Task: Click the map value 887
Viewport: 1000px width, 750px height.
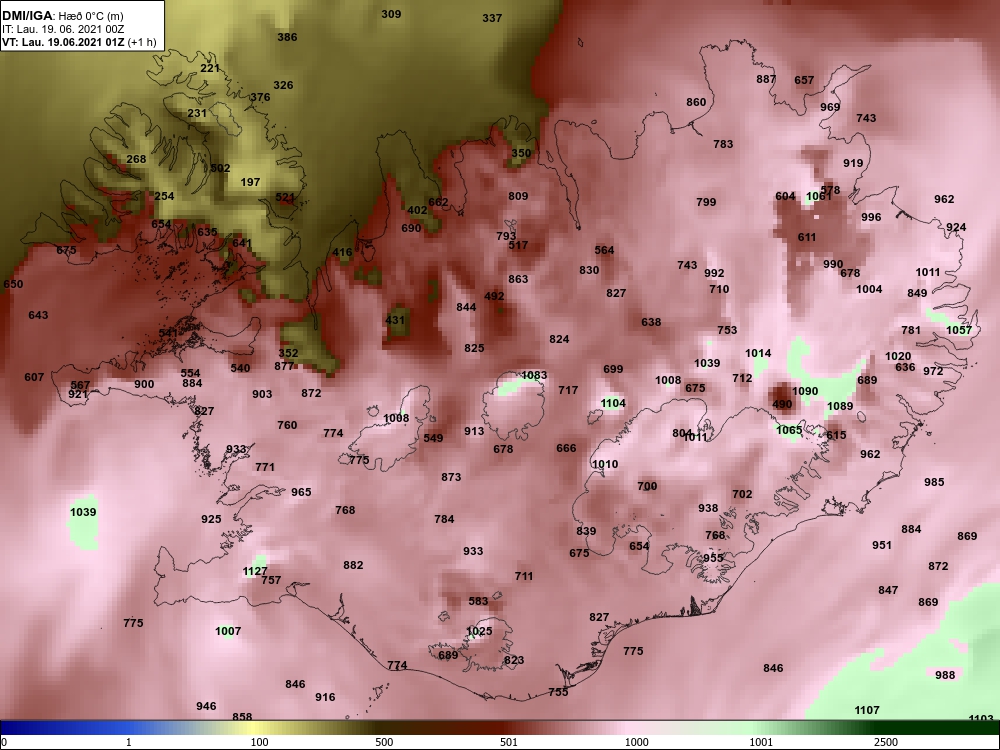Action: [x=766, y=79]
